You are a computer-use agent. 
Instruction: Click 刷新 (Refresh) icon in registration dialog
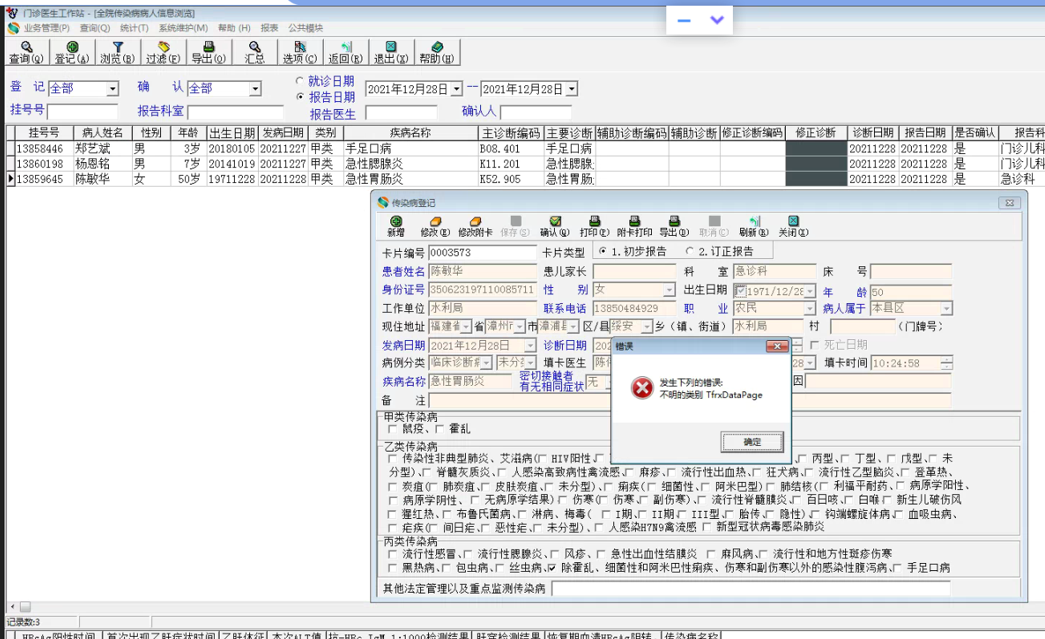click(x=753, y=226)
